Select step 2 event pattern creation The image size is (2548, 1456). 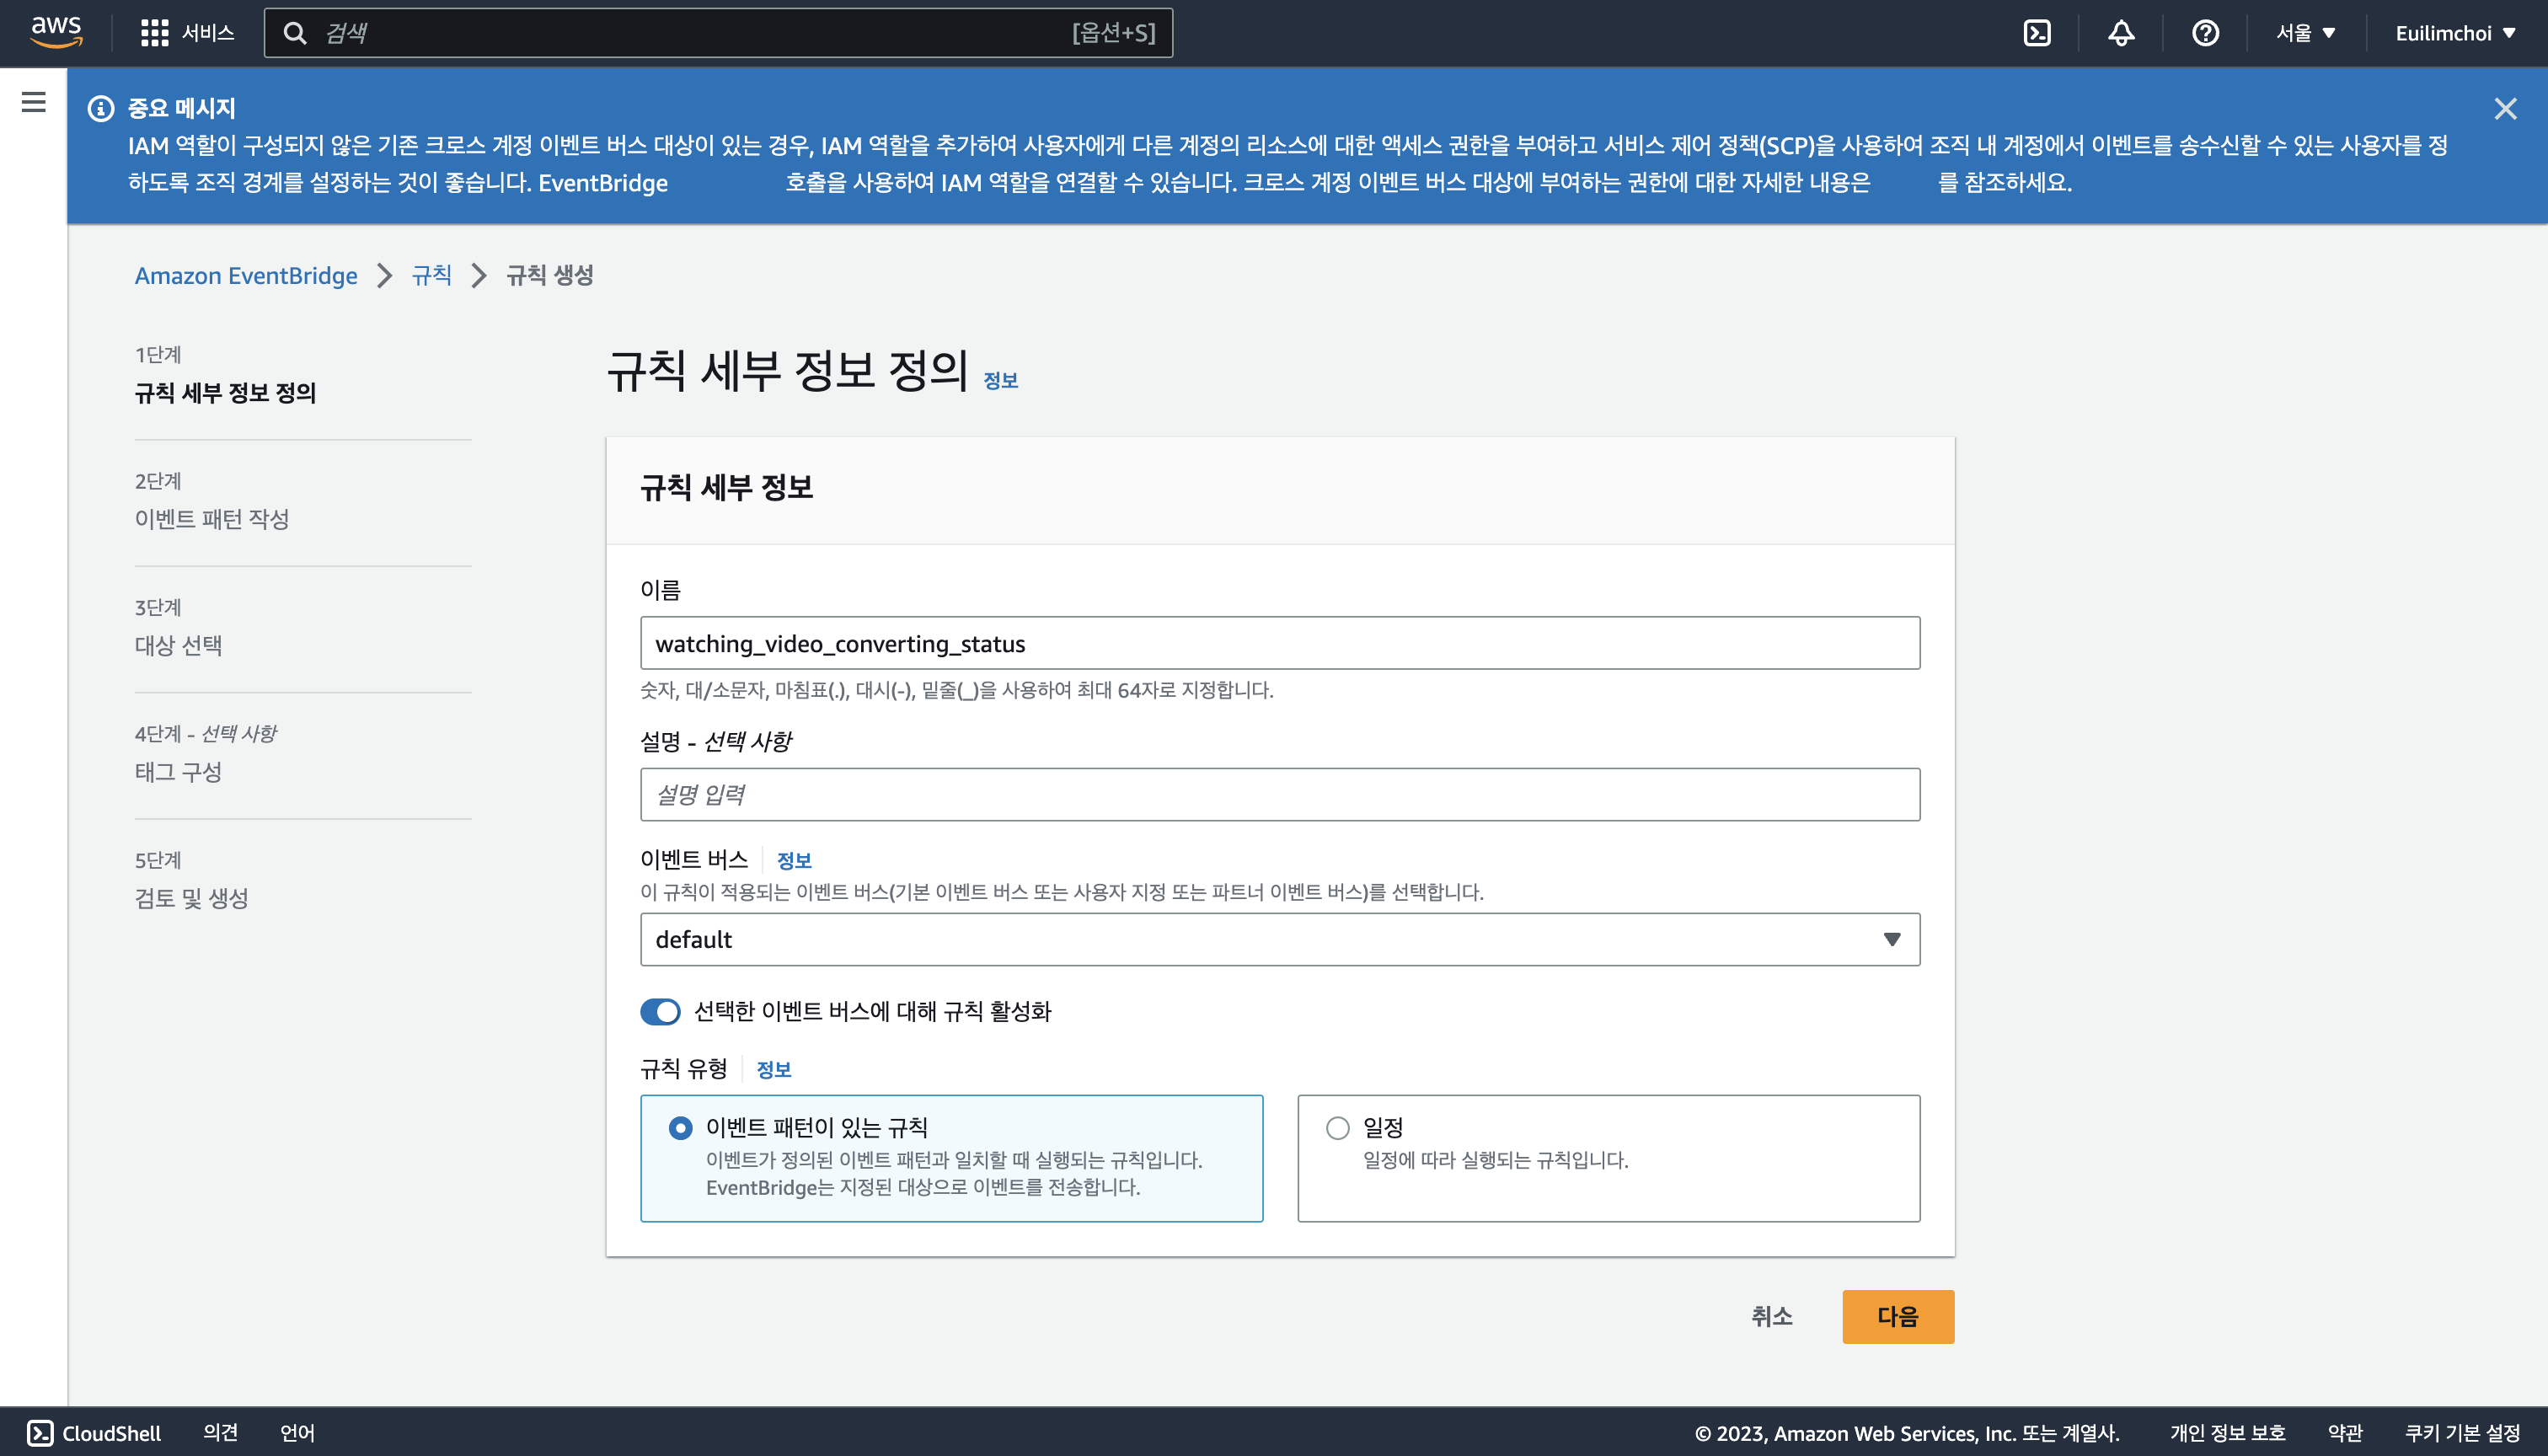pos(212,518)
